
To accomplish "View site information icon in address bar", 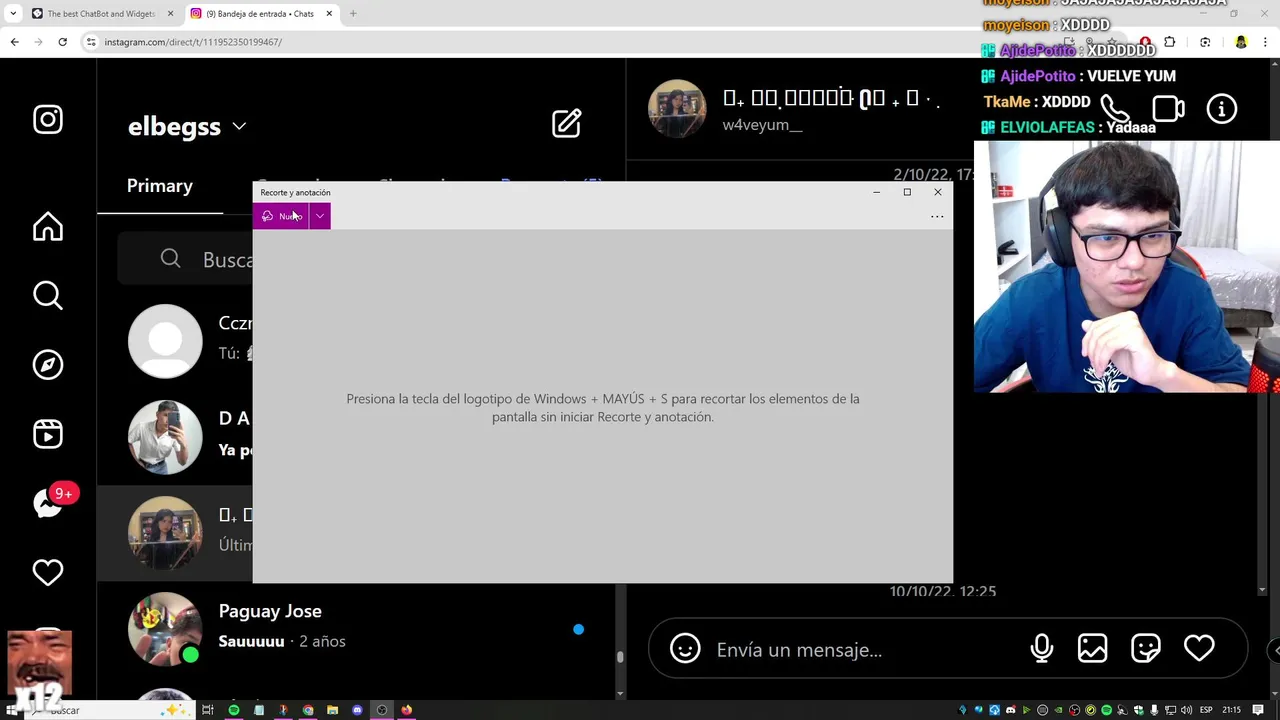I will 91,42.
